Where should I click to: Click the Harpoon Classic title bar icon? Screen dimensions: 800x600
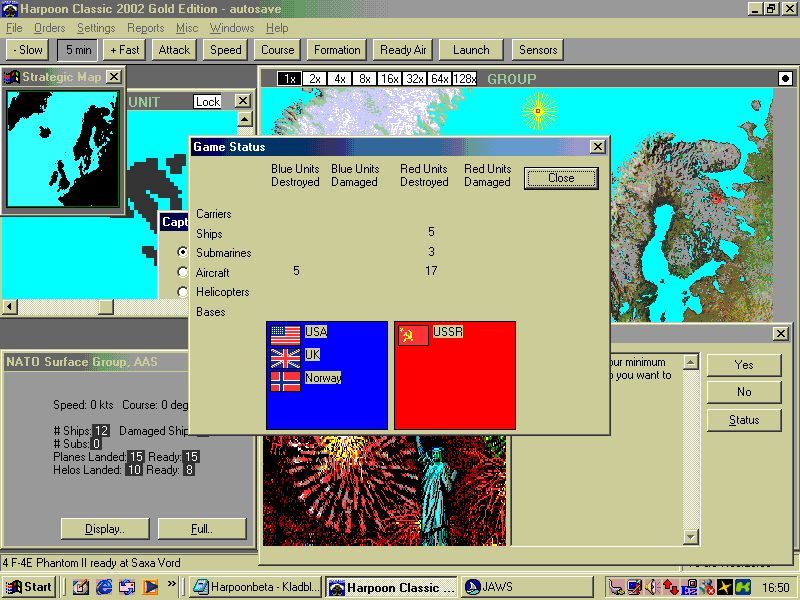pyautogui.click(x=10, y=9)
